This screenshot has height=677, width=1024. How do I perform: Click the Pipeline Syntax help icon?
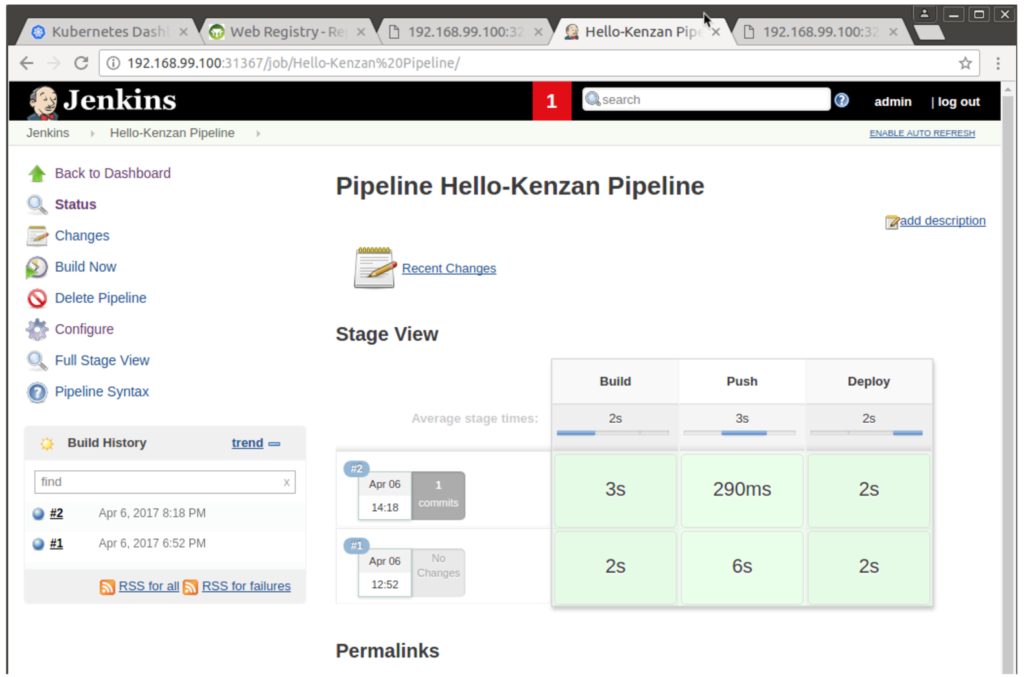(37, 392)
